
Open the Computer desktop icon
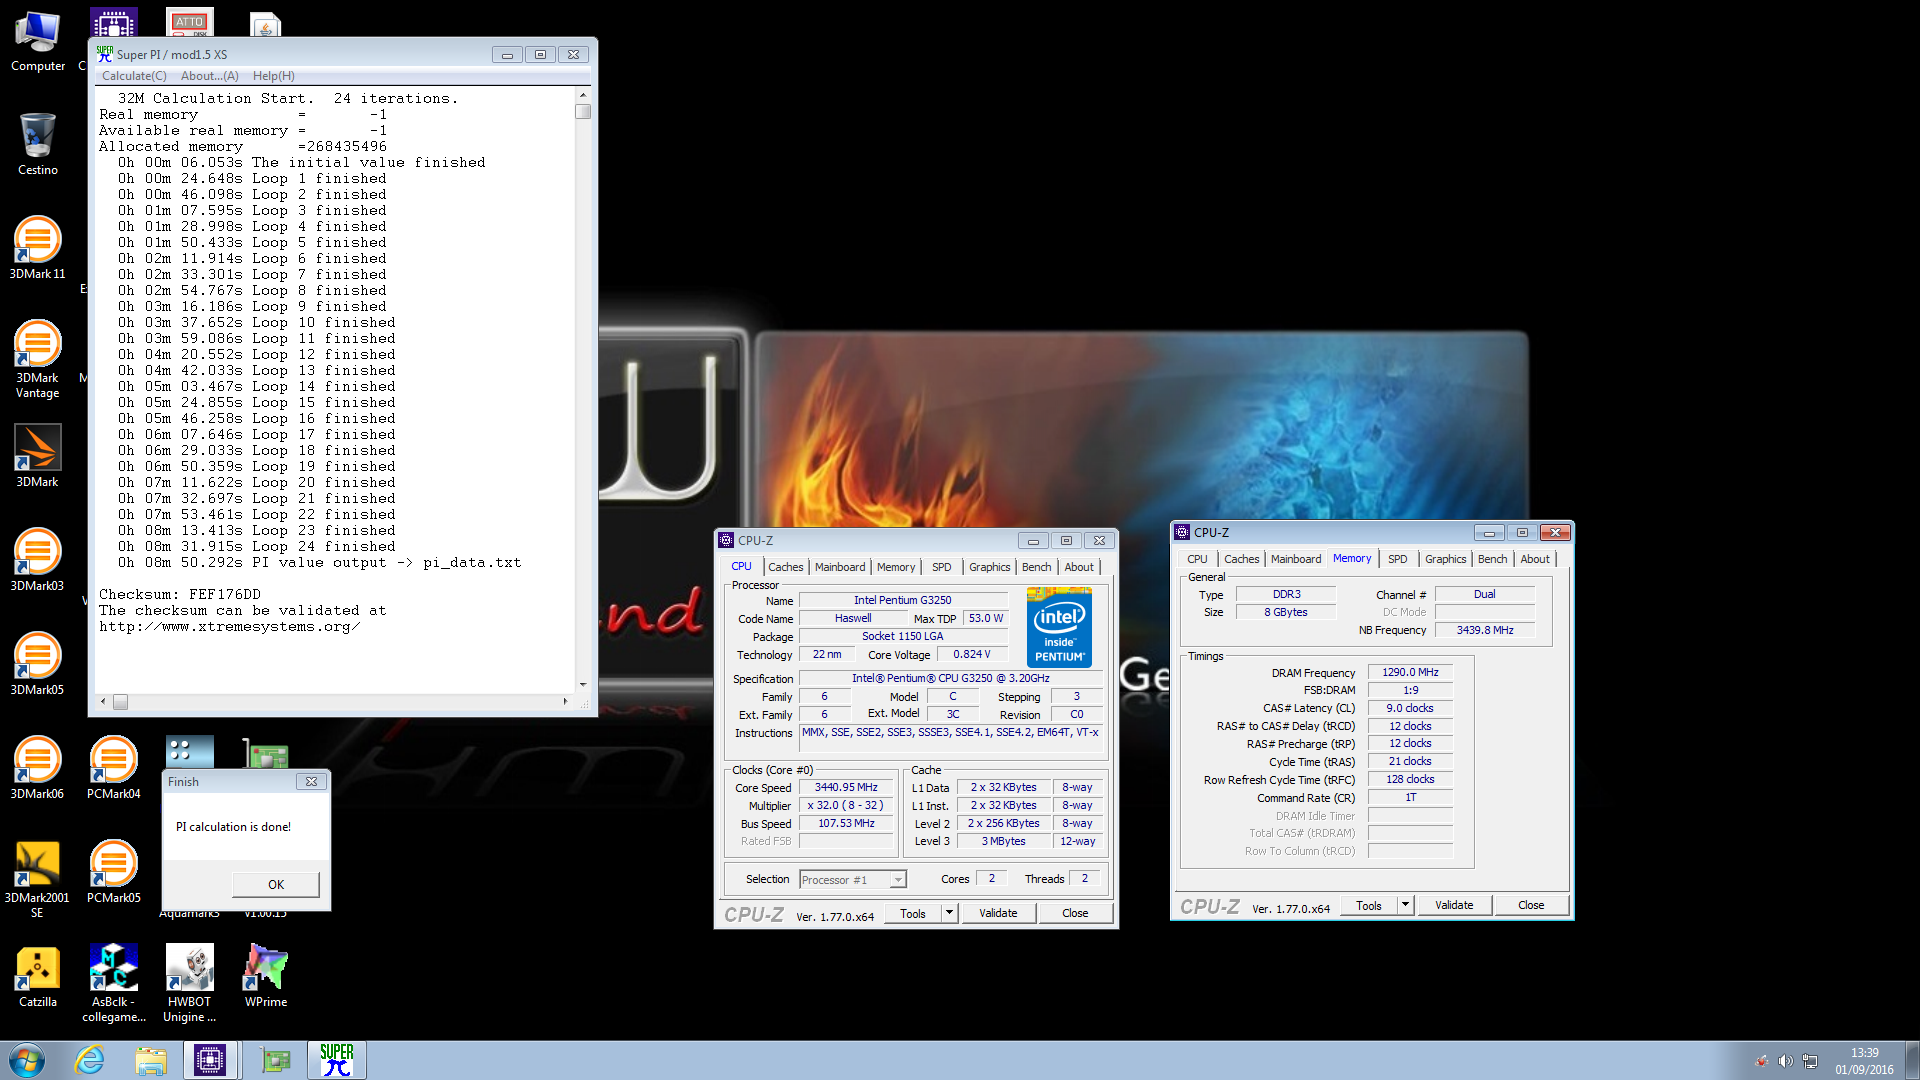(x=38, y=42)
